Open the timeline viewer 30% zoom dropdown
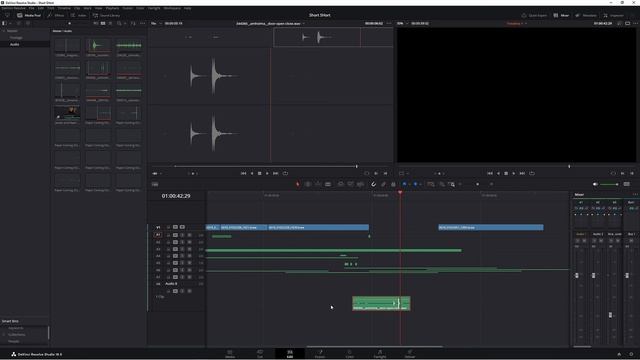The height and width of the screenshot is (360, 640). [402, 23]
